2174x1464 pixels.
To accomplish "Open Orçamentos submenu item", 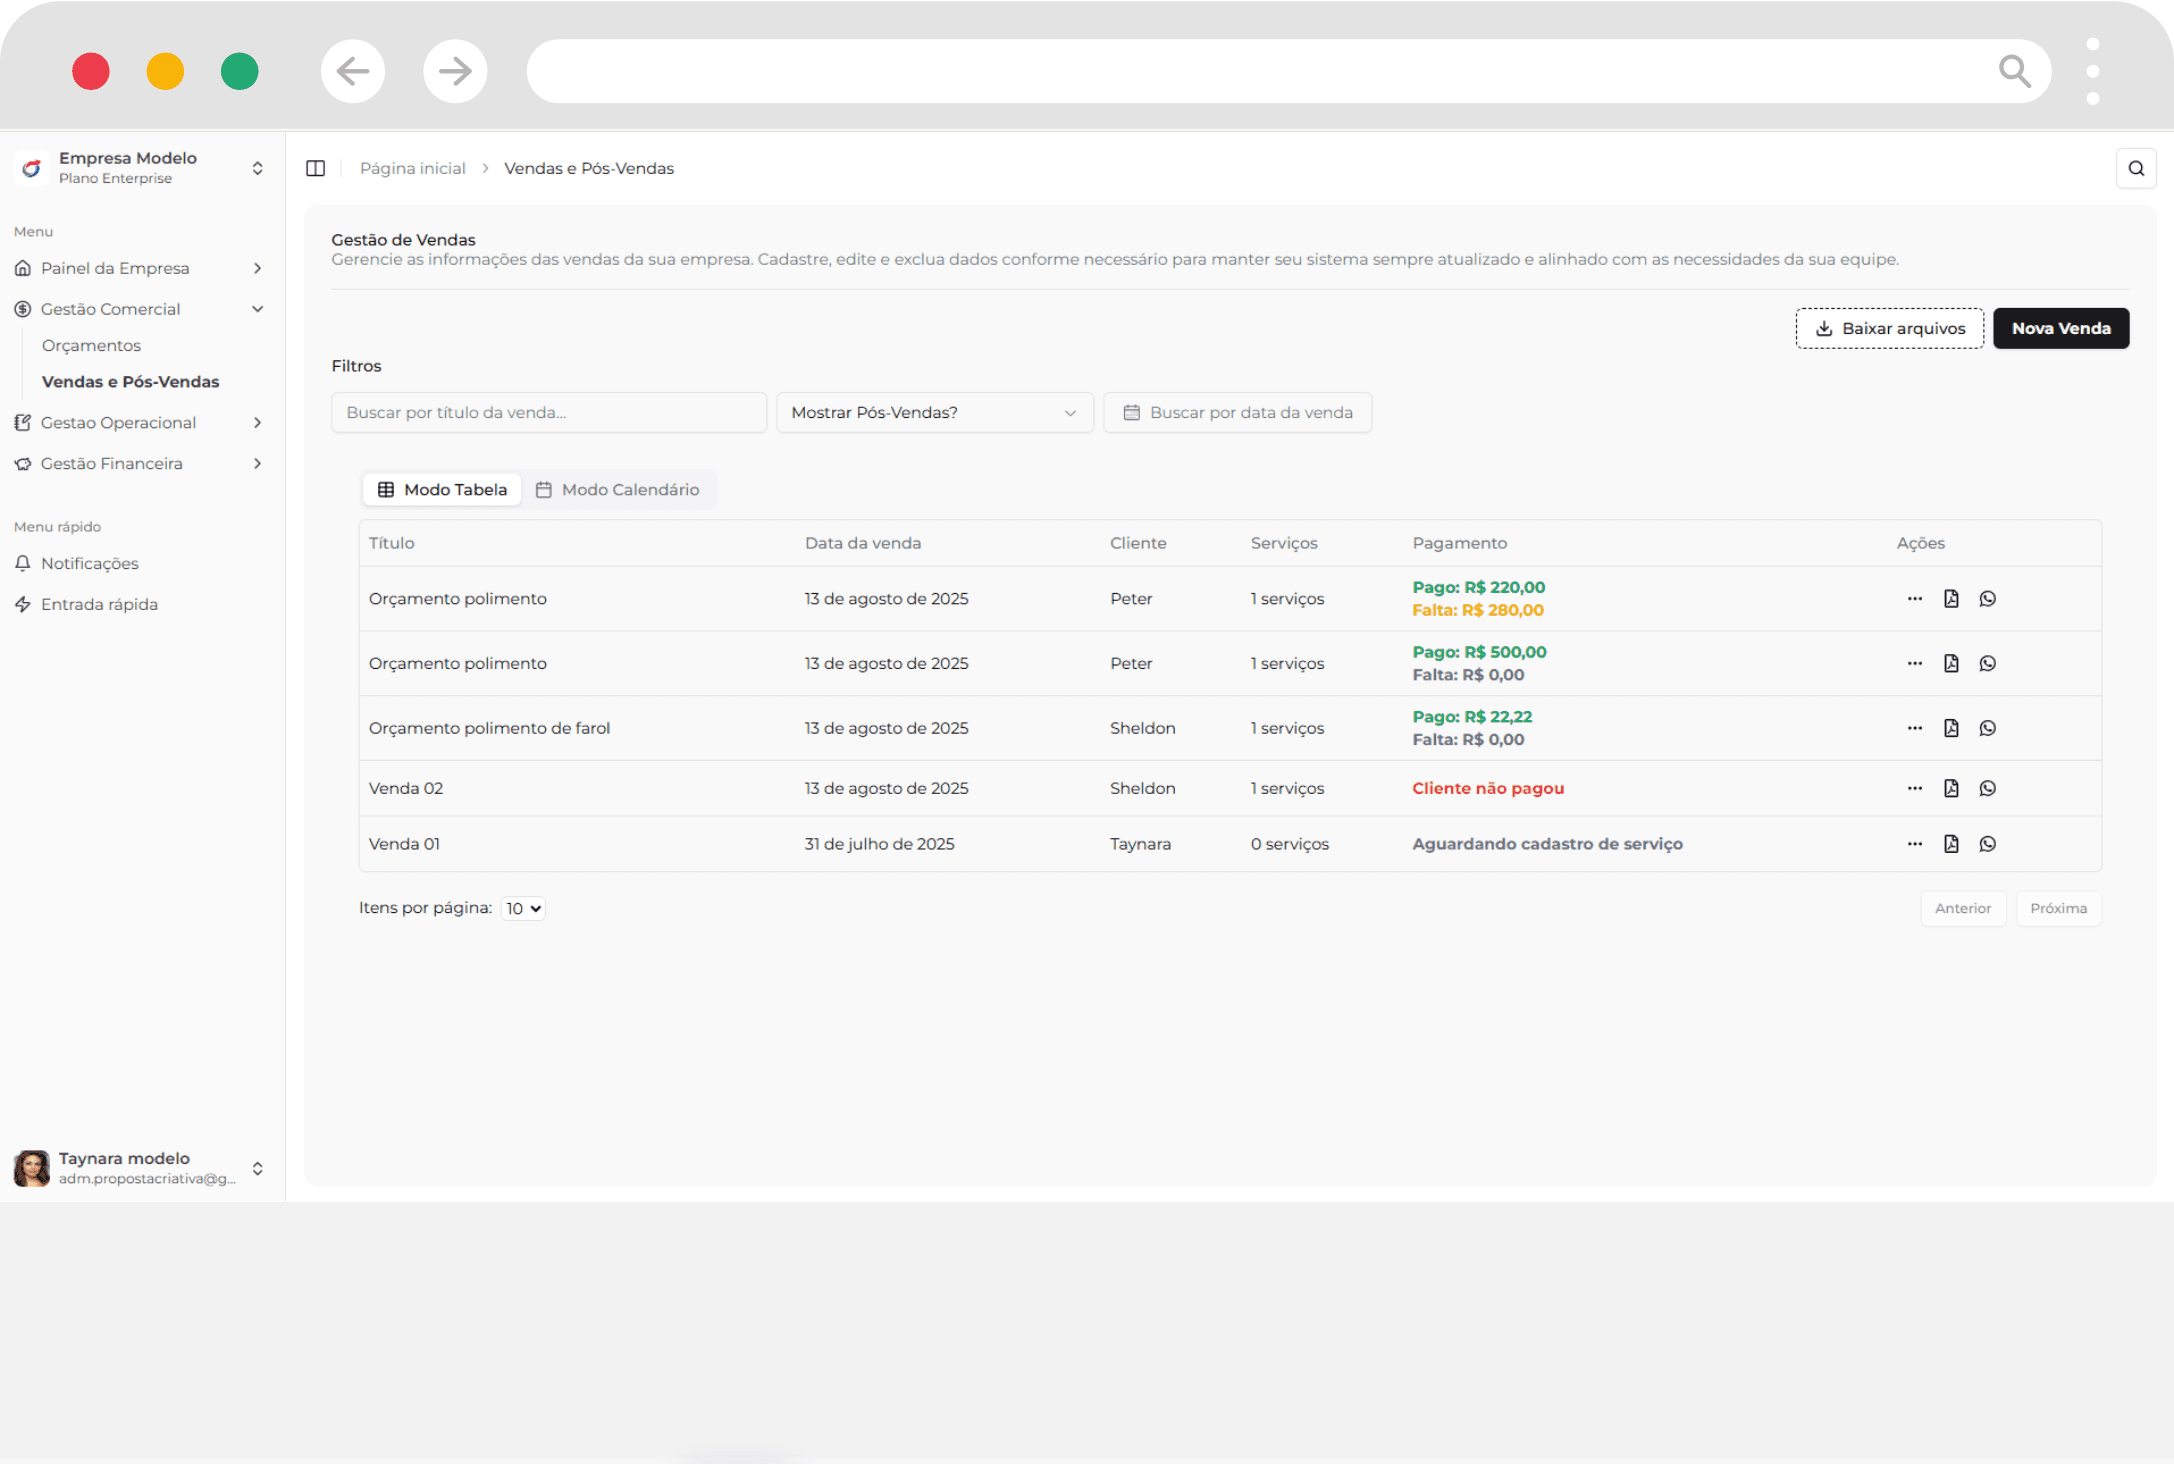I will pos(91,345).
